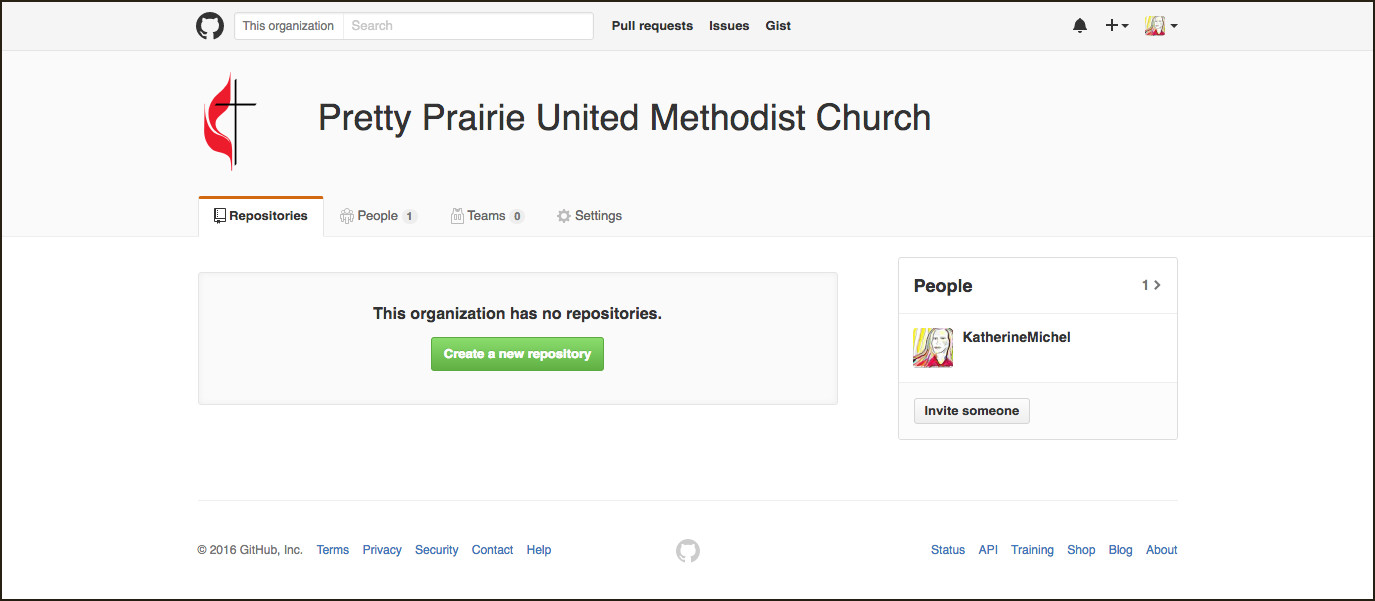This screenshot has height=601, width=1375.
Task: Click the GitHub Octocat logo in header
Action: click(210, 26)
